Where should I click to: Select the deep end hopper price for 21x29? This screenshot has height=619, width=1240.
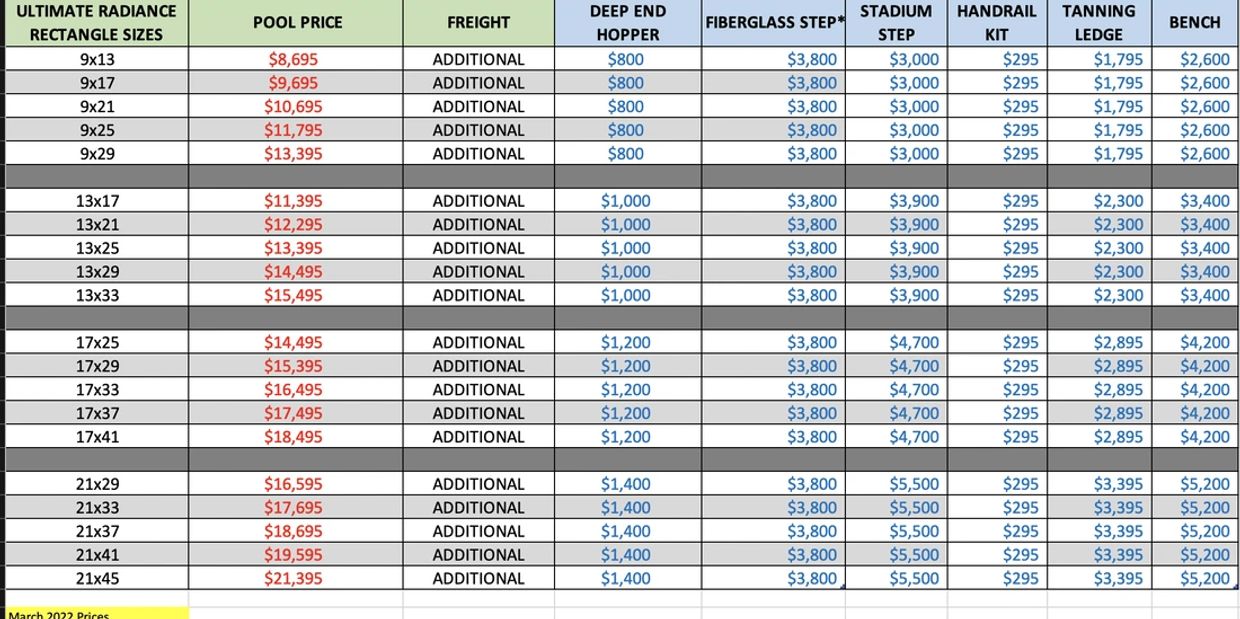click(626, 484)
